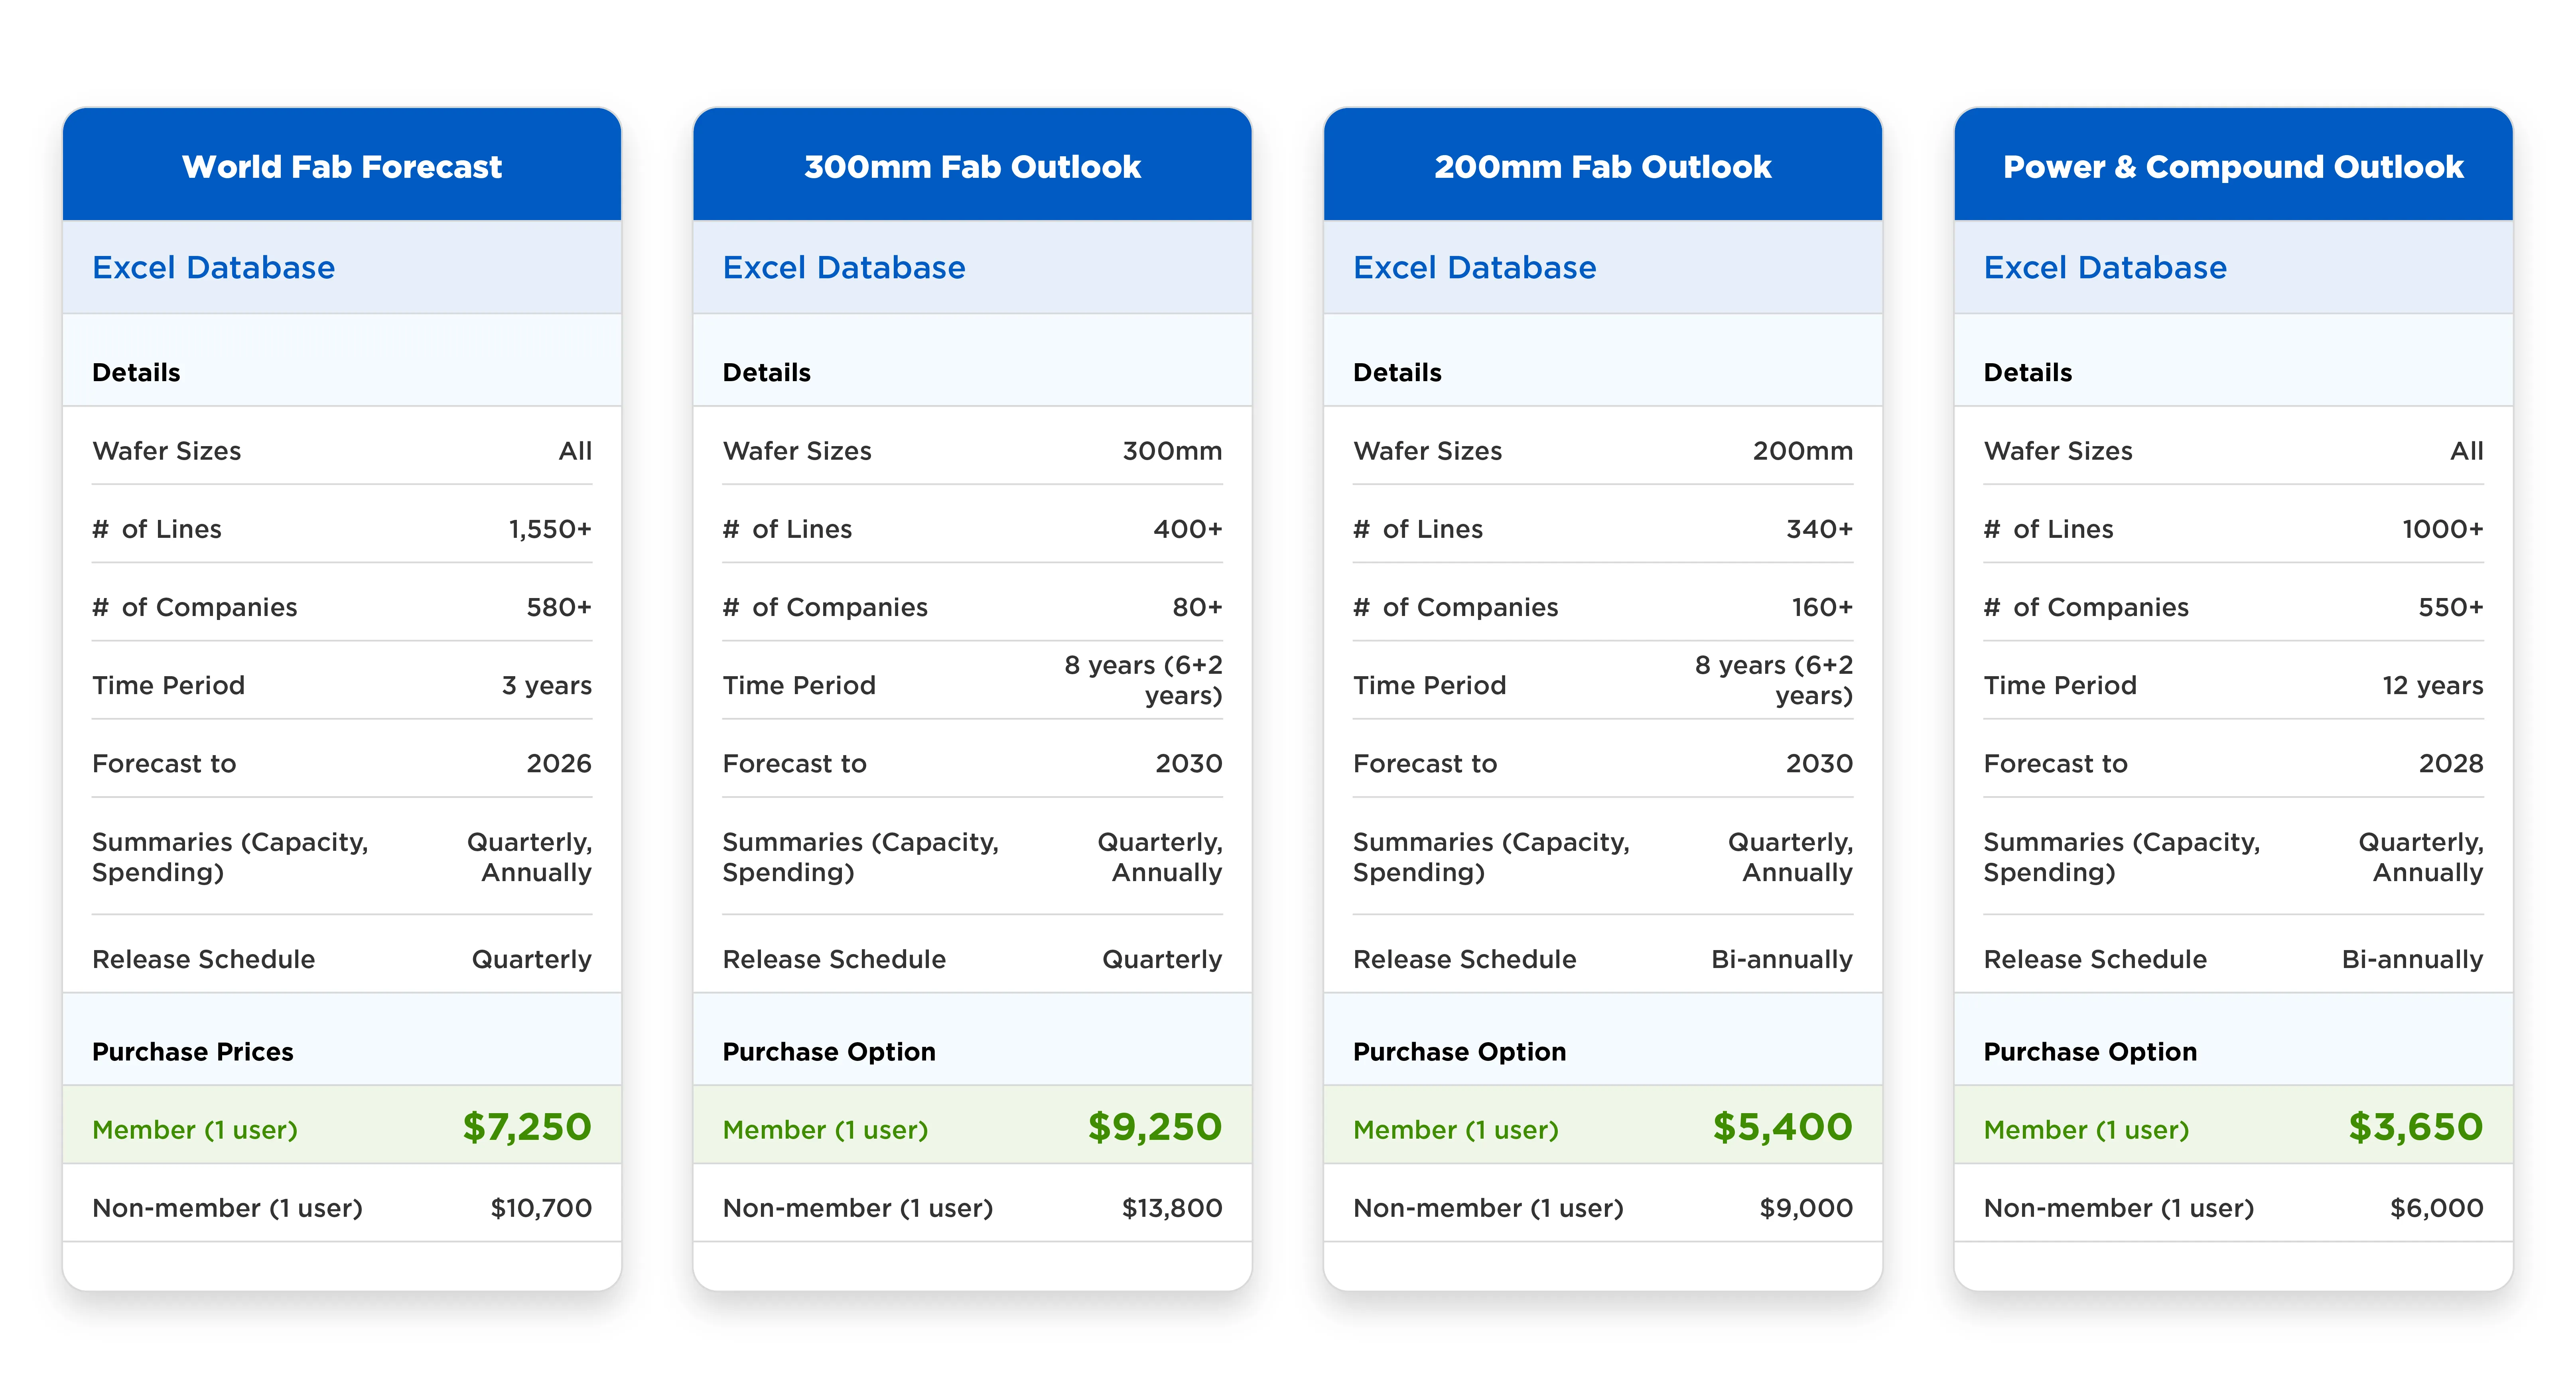This screenshot has width=2576, height=1399.
Task: Click the "2028" forecast year
Action: pos(2451,763)
